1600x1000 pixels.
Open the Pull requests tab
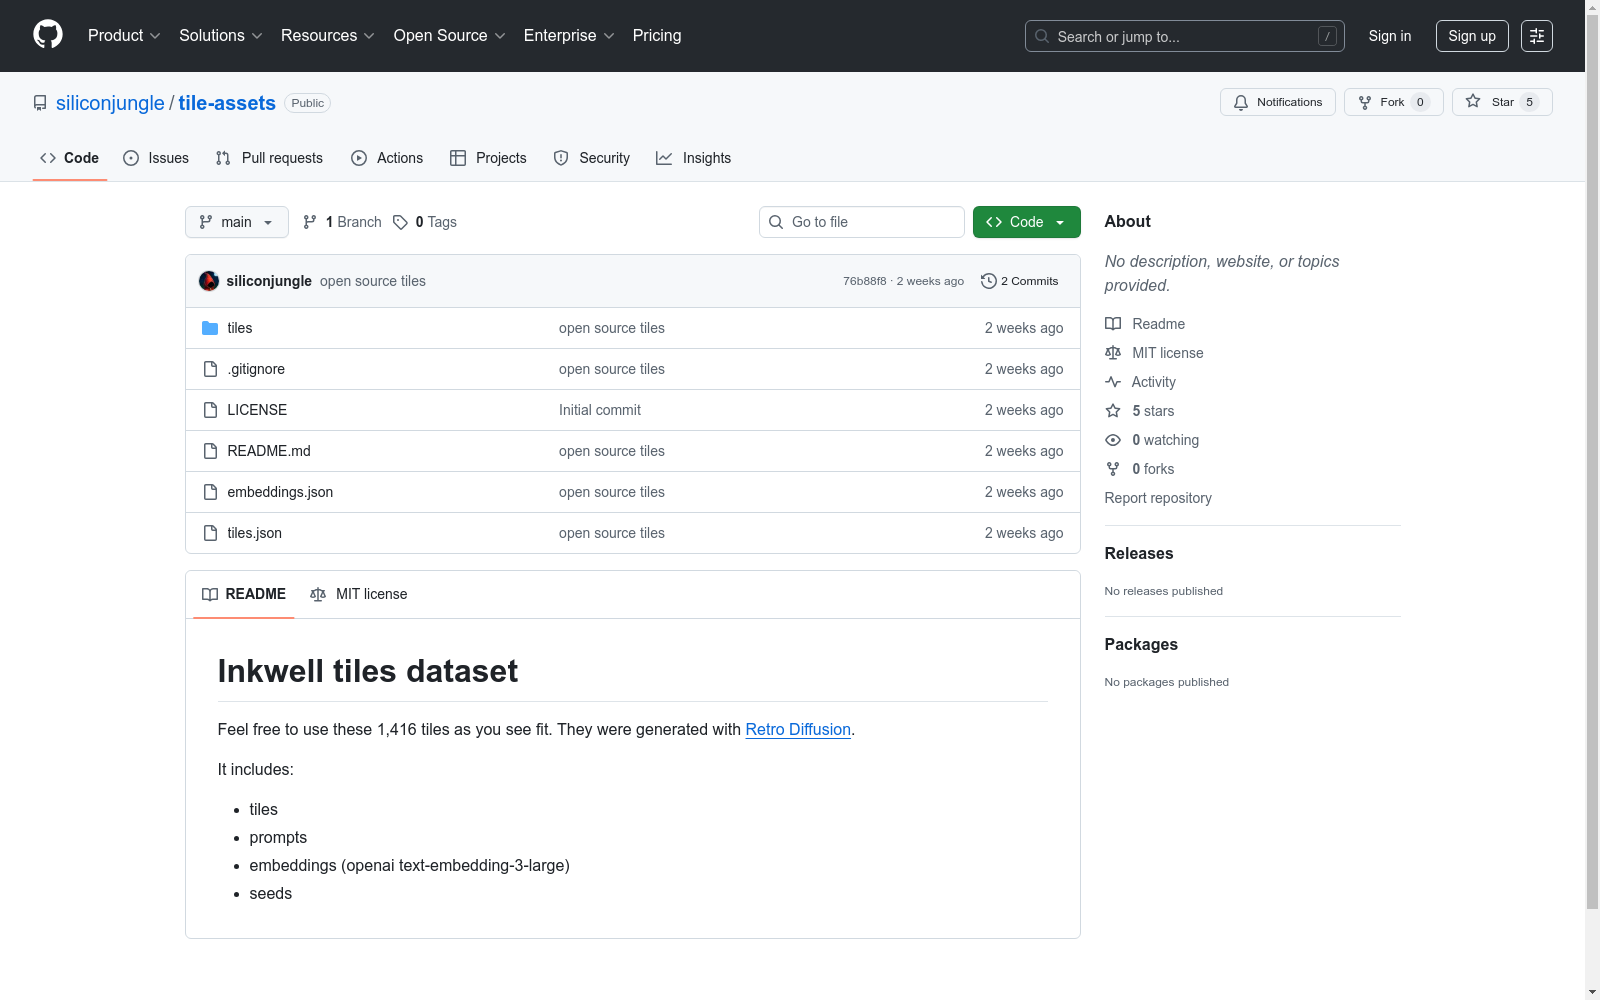[269, 158]
